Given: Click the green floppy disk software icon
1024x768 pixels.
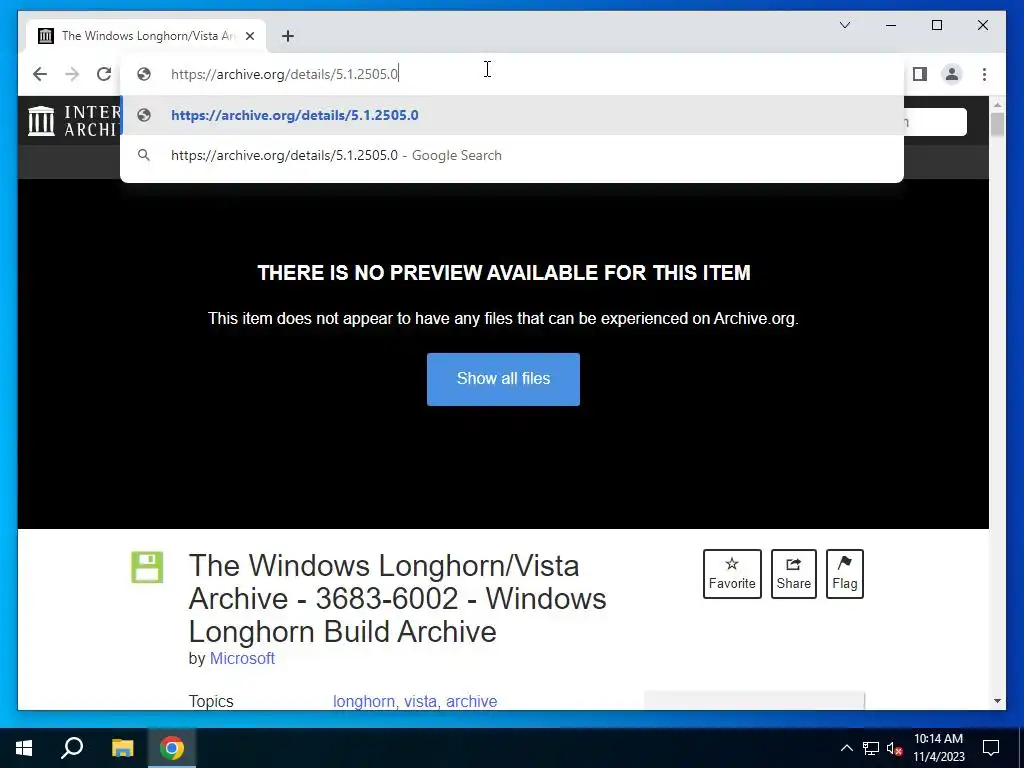Looking at the screenshot, I should coord(147,567).
